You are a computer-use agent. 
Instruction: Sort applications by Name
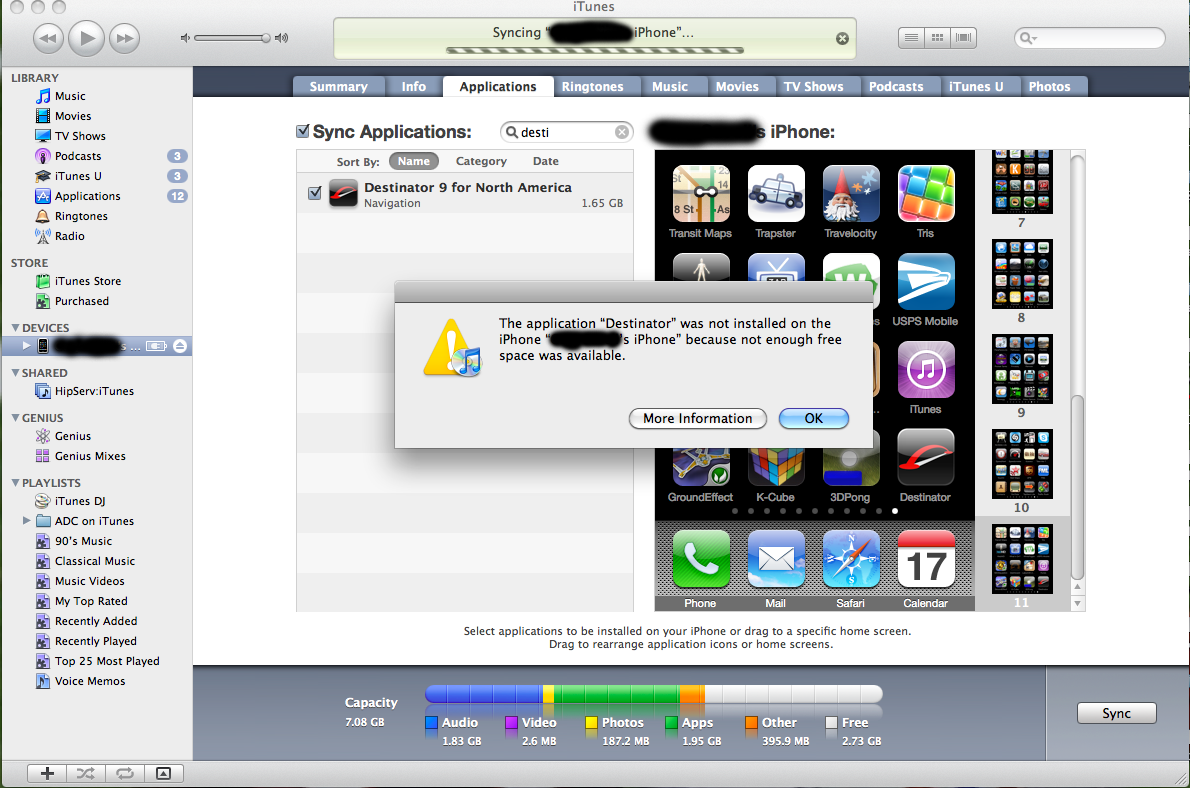(414, 161)
